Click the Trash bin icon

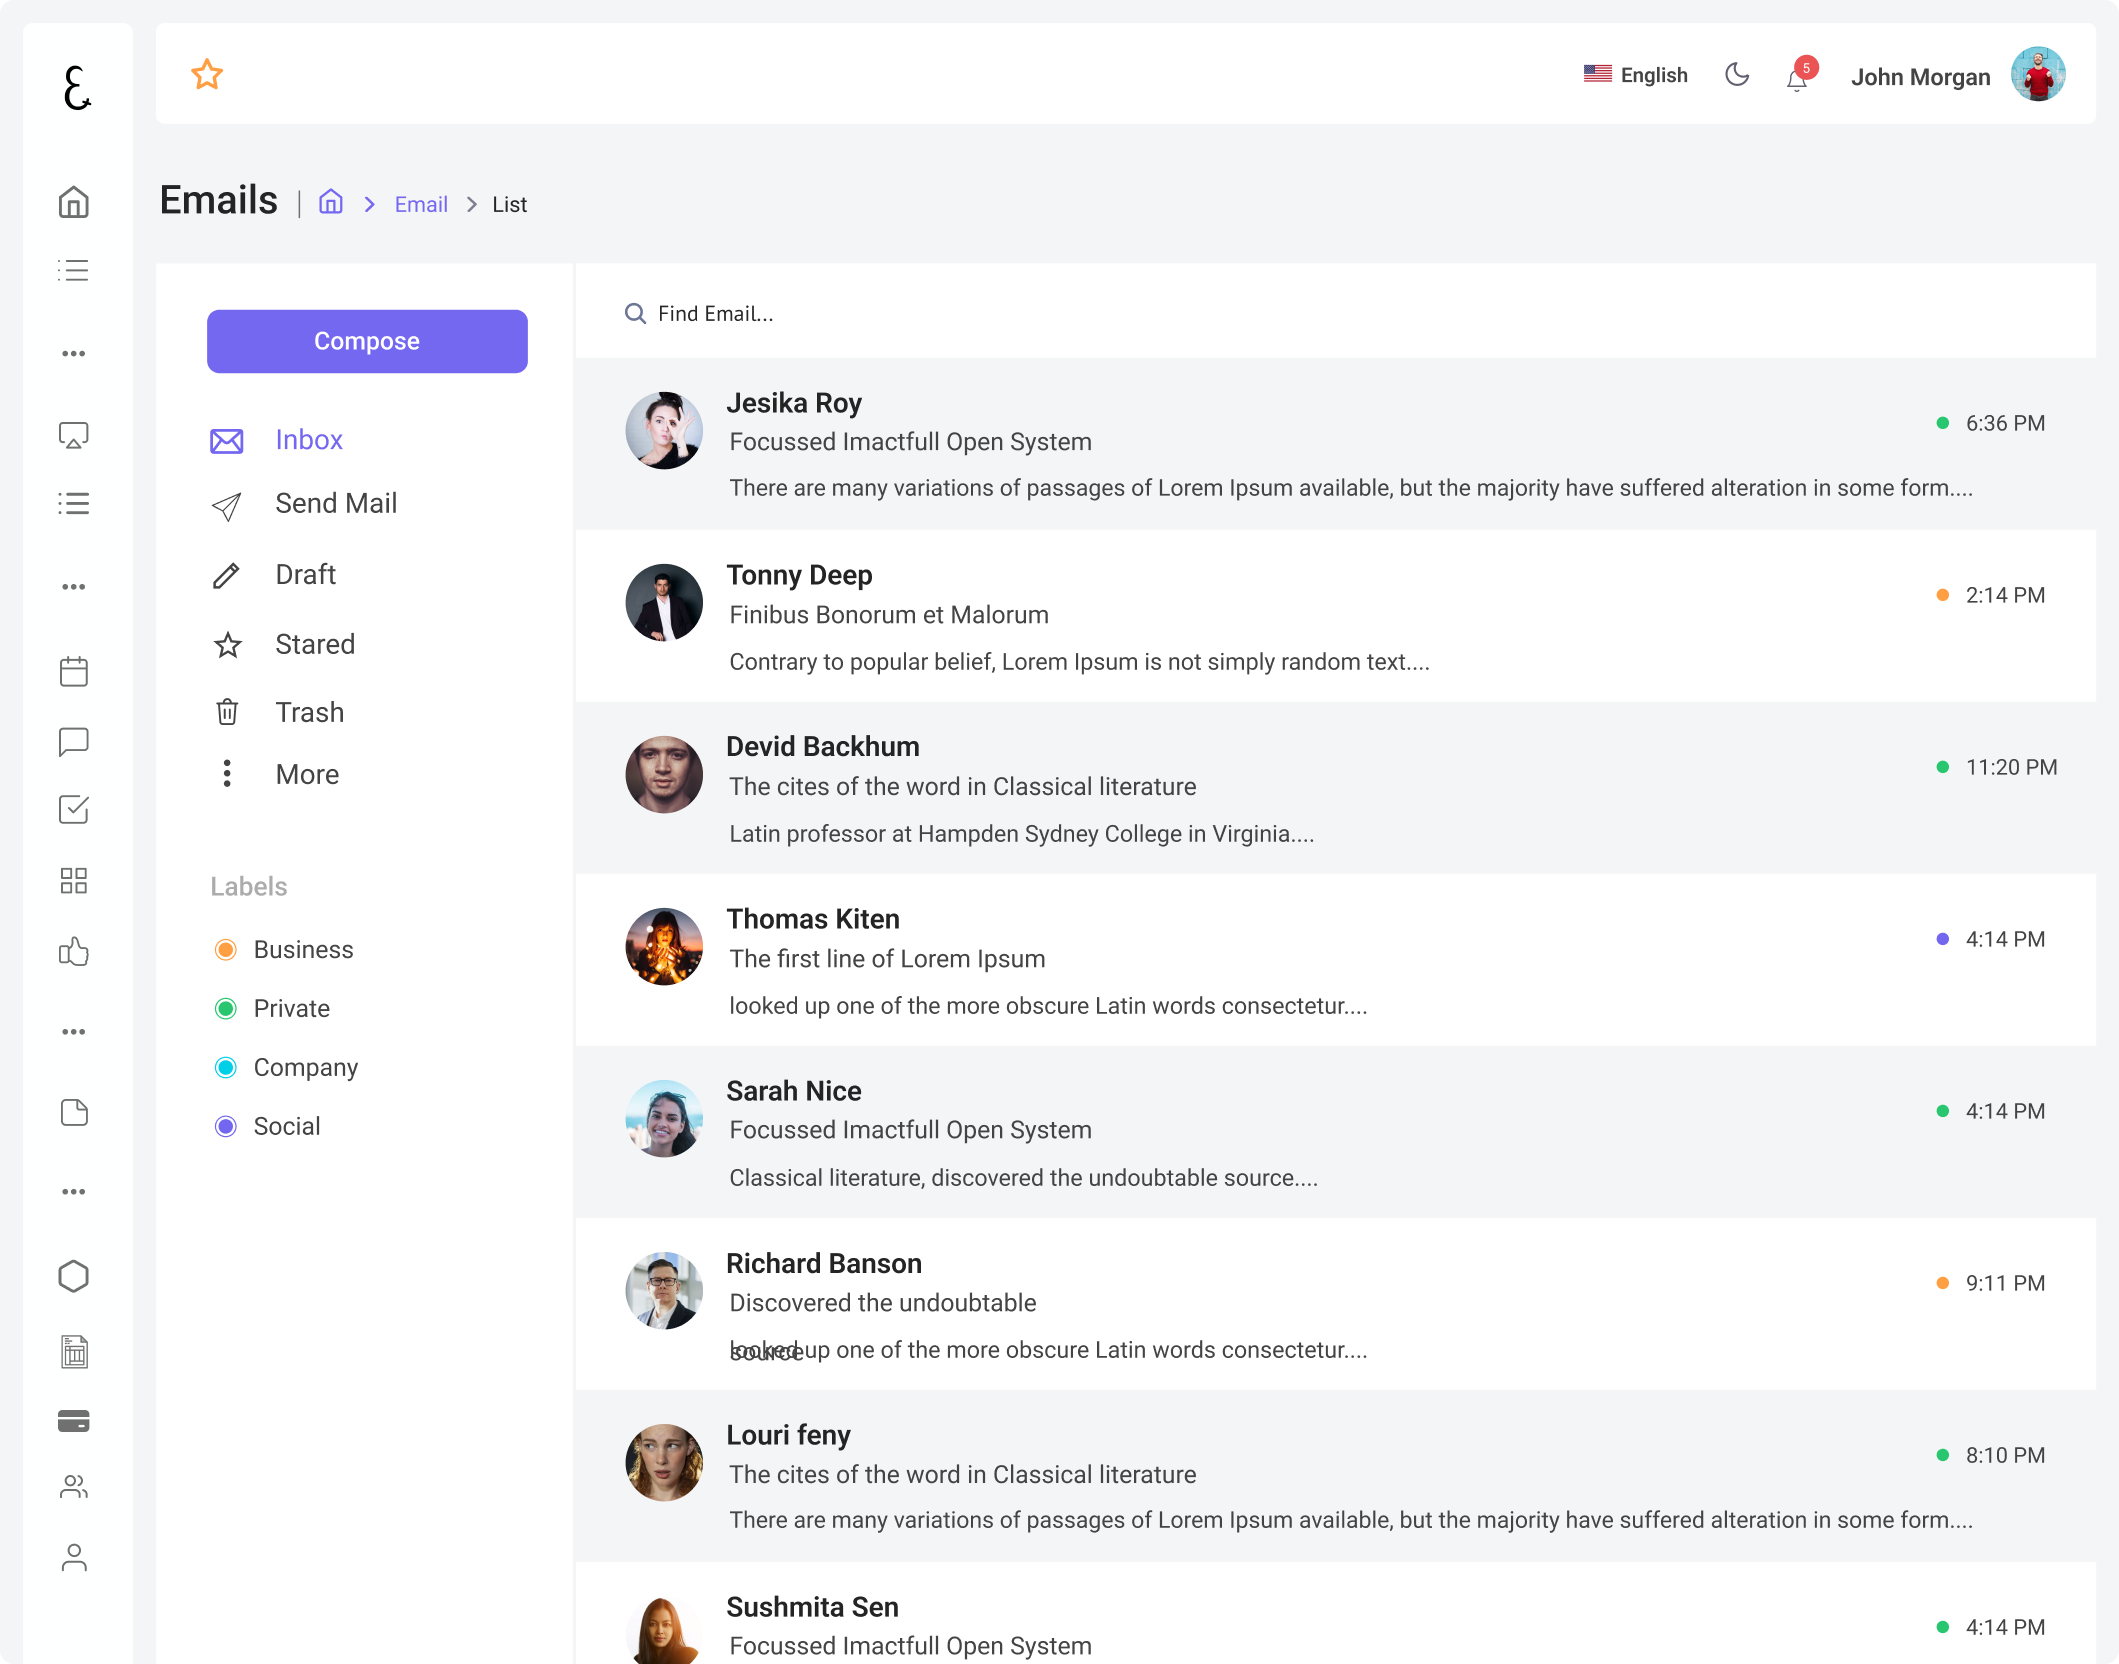tap(227, 712)
